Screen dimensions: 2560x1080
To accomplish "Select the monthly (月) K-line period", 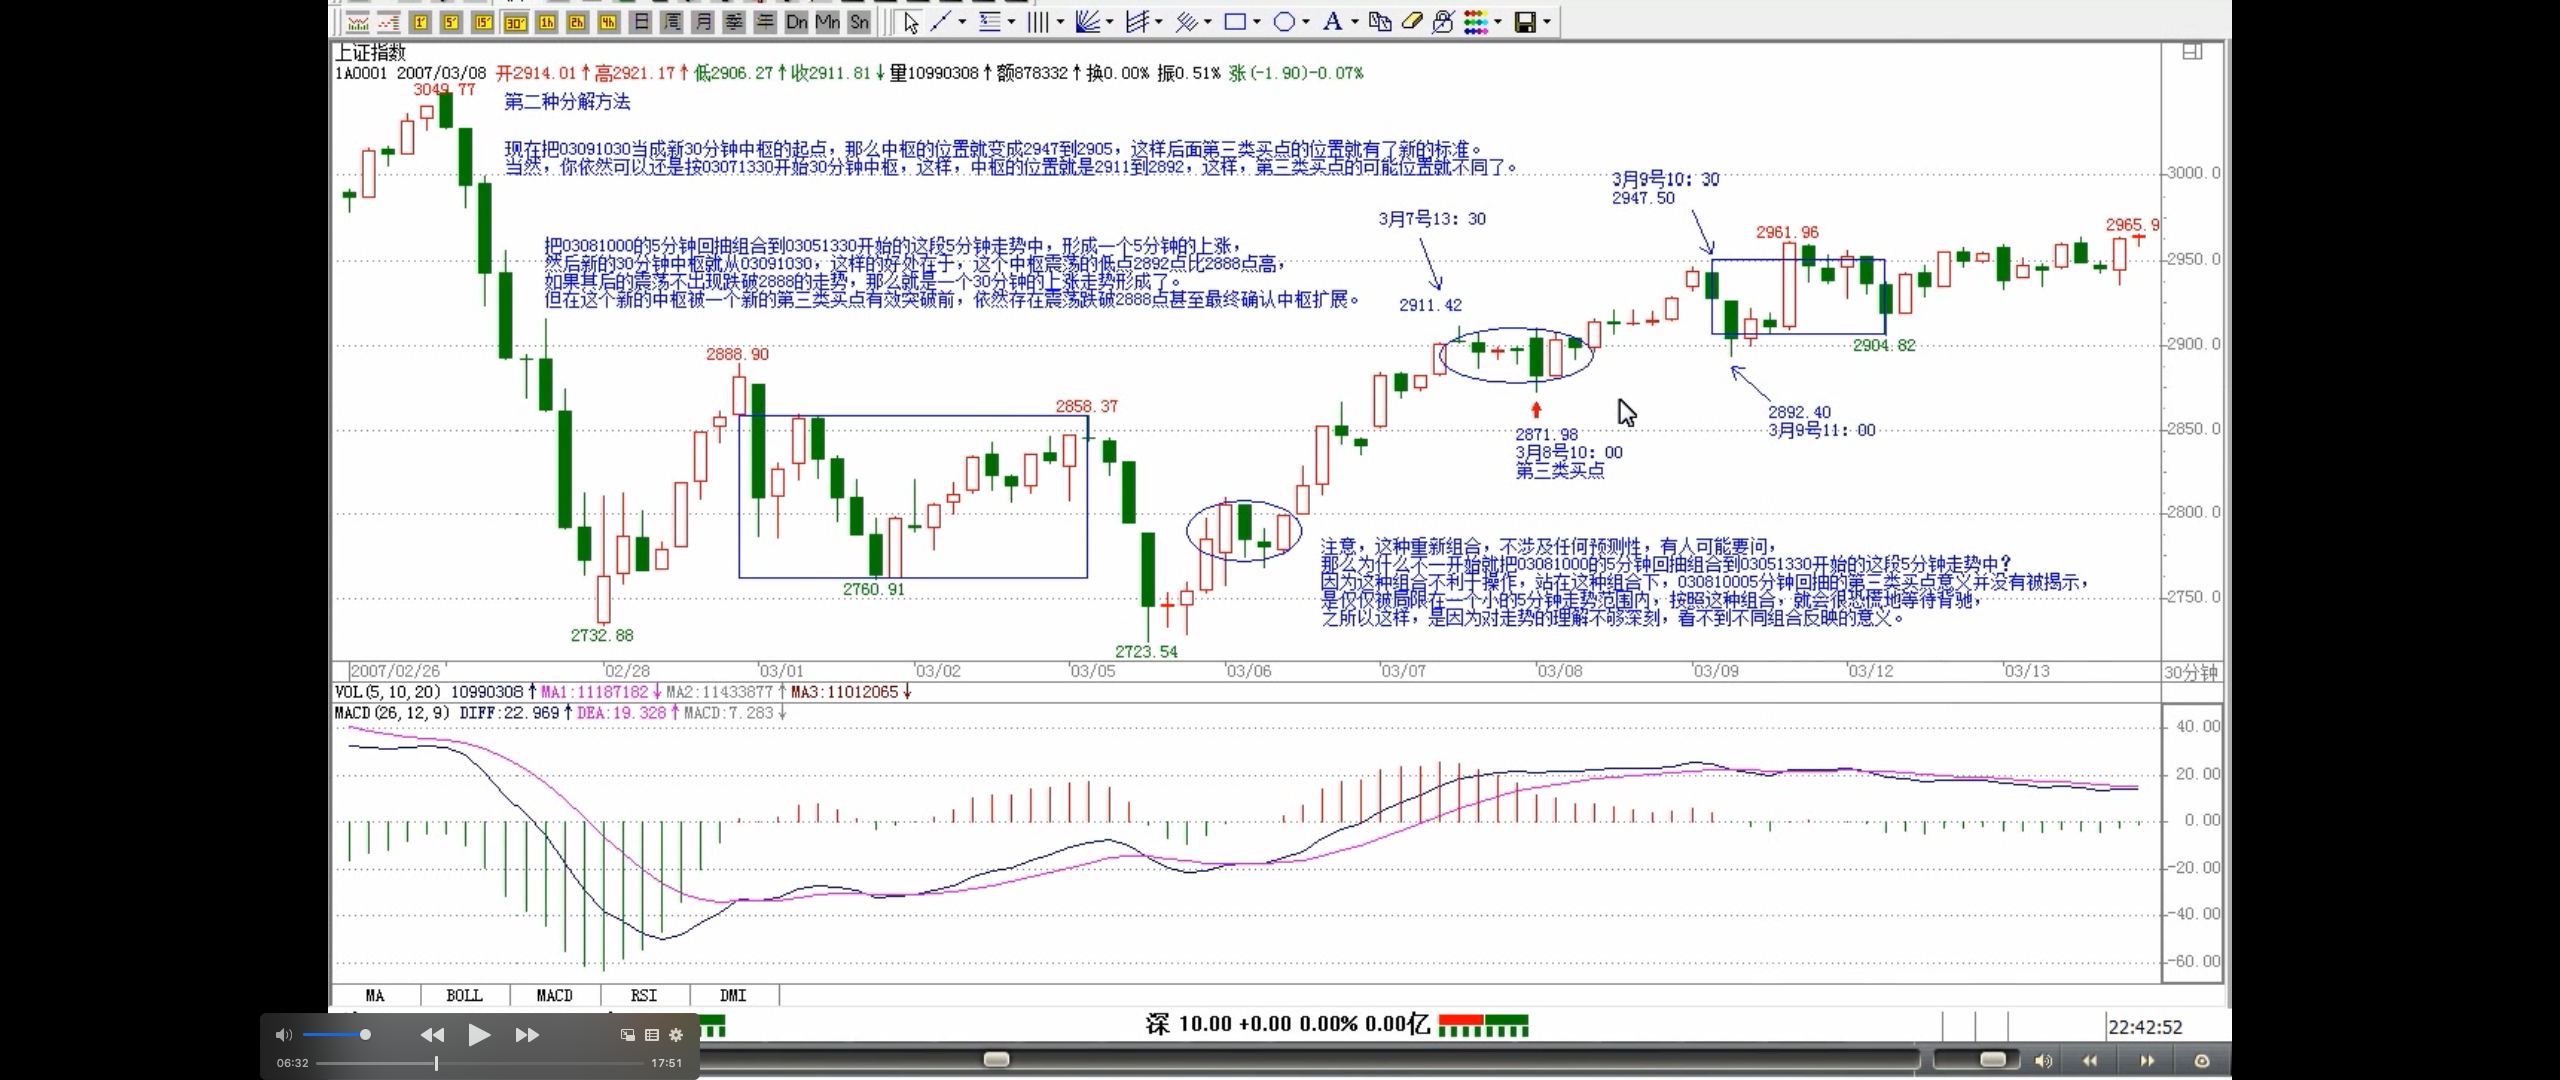I will 703,22.
